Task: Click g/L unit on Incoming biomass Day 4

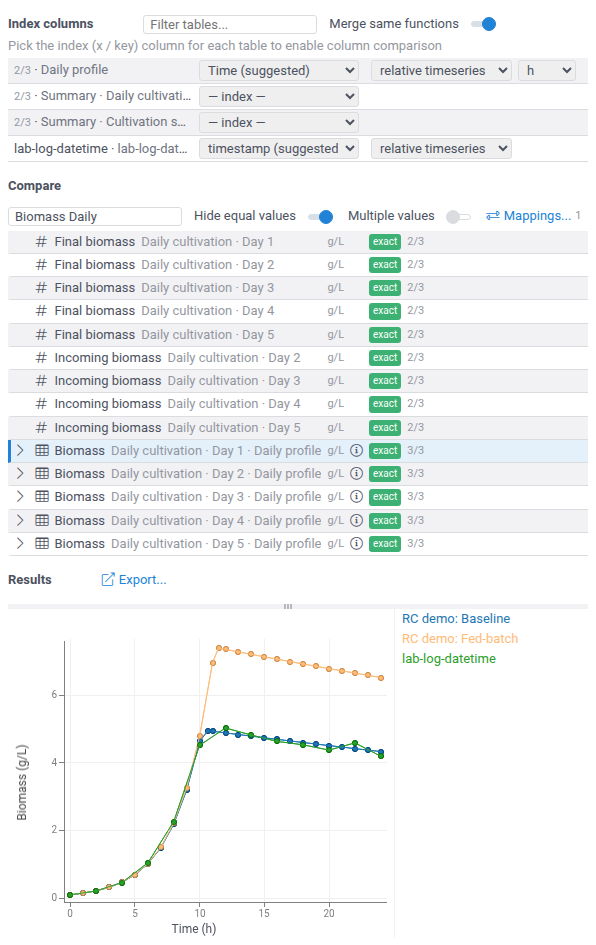Action: coord(336,403)
